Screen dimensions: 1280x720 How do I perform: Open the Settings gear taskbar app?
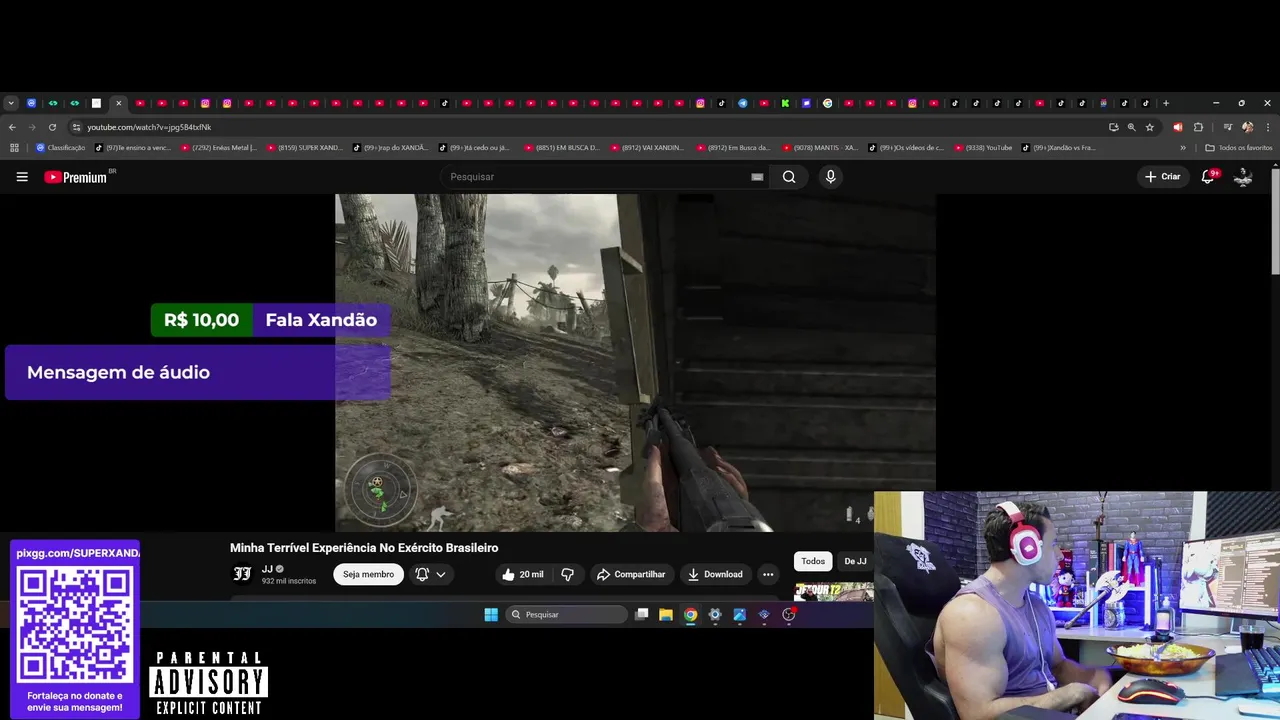click(715, 615)
